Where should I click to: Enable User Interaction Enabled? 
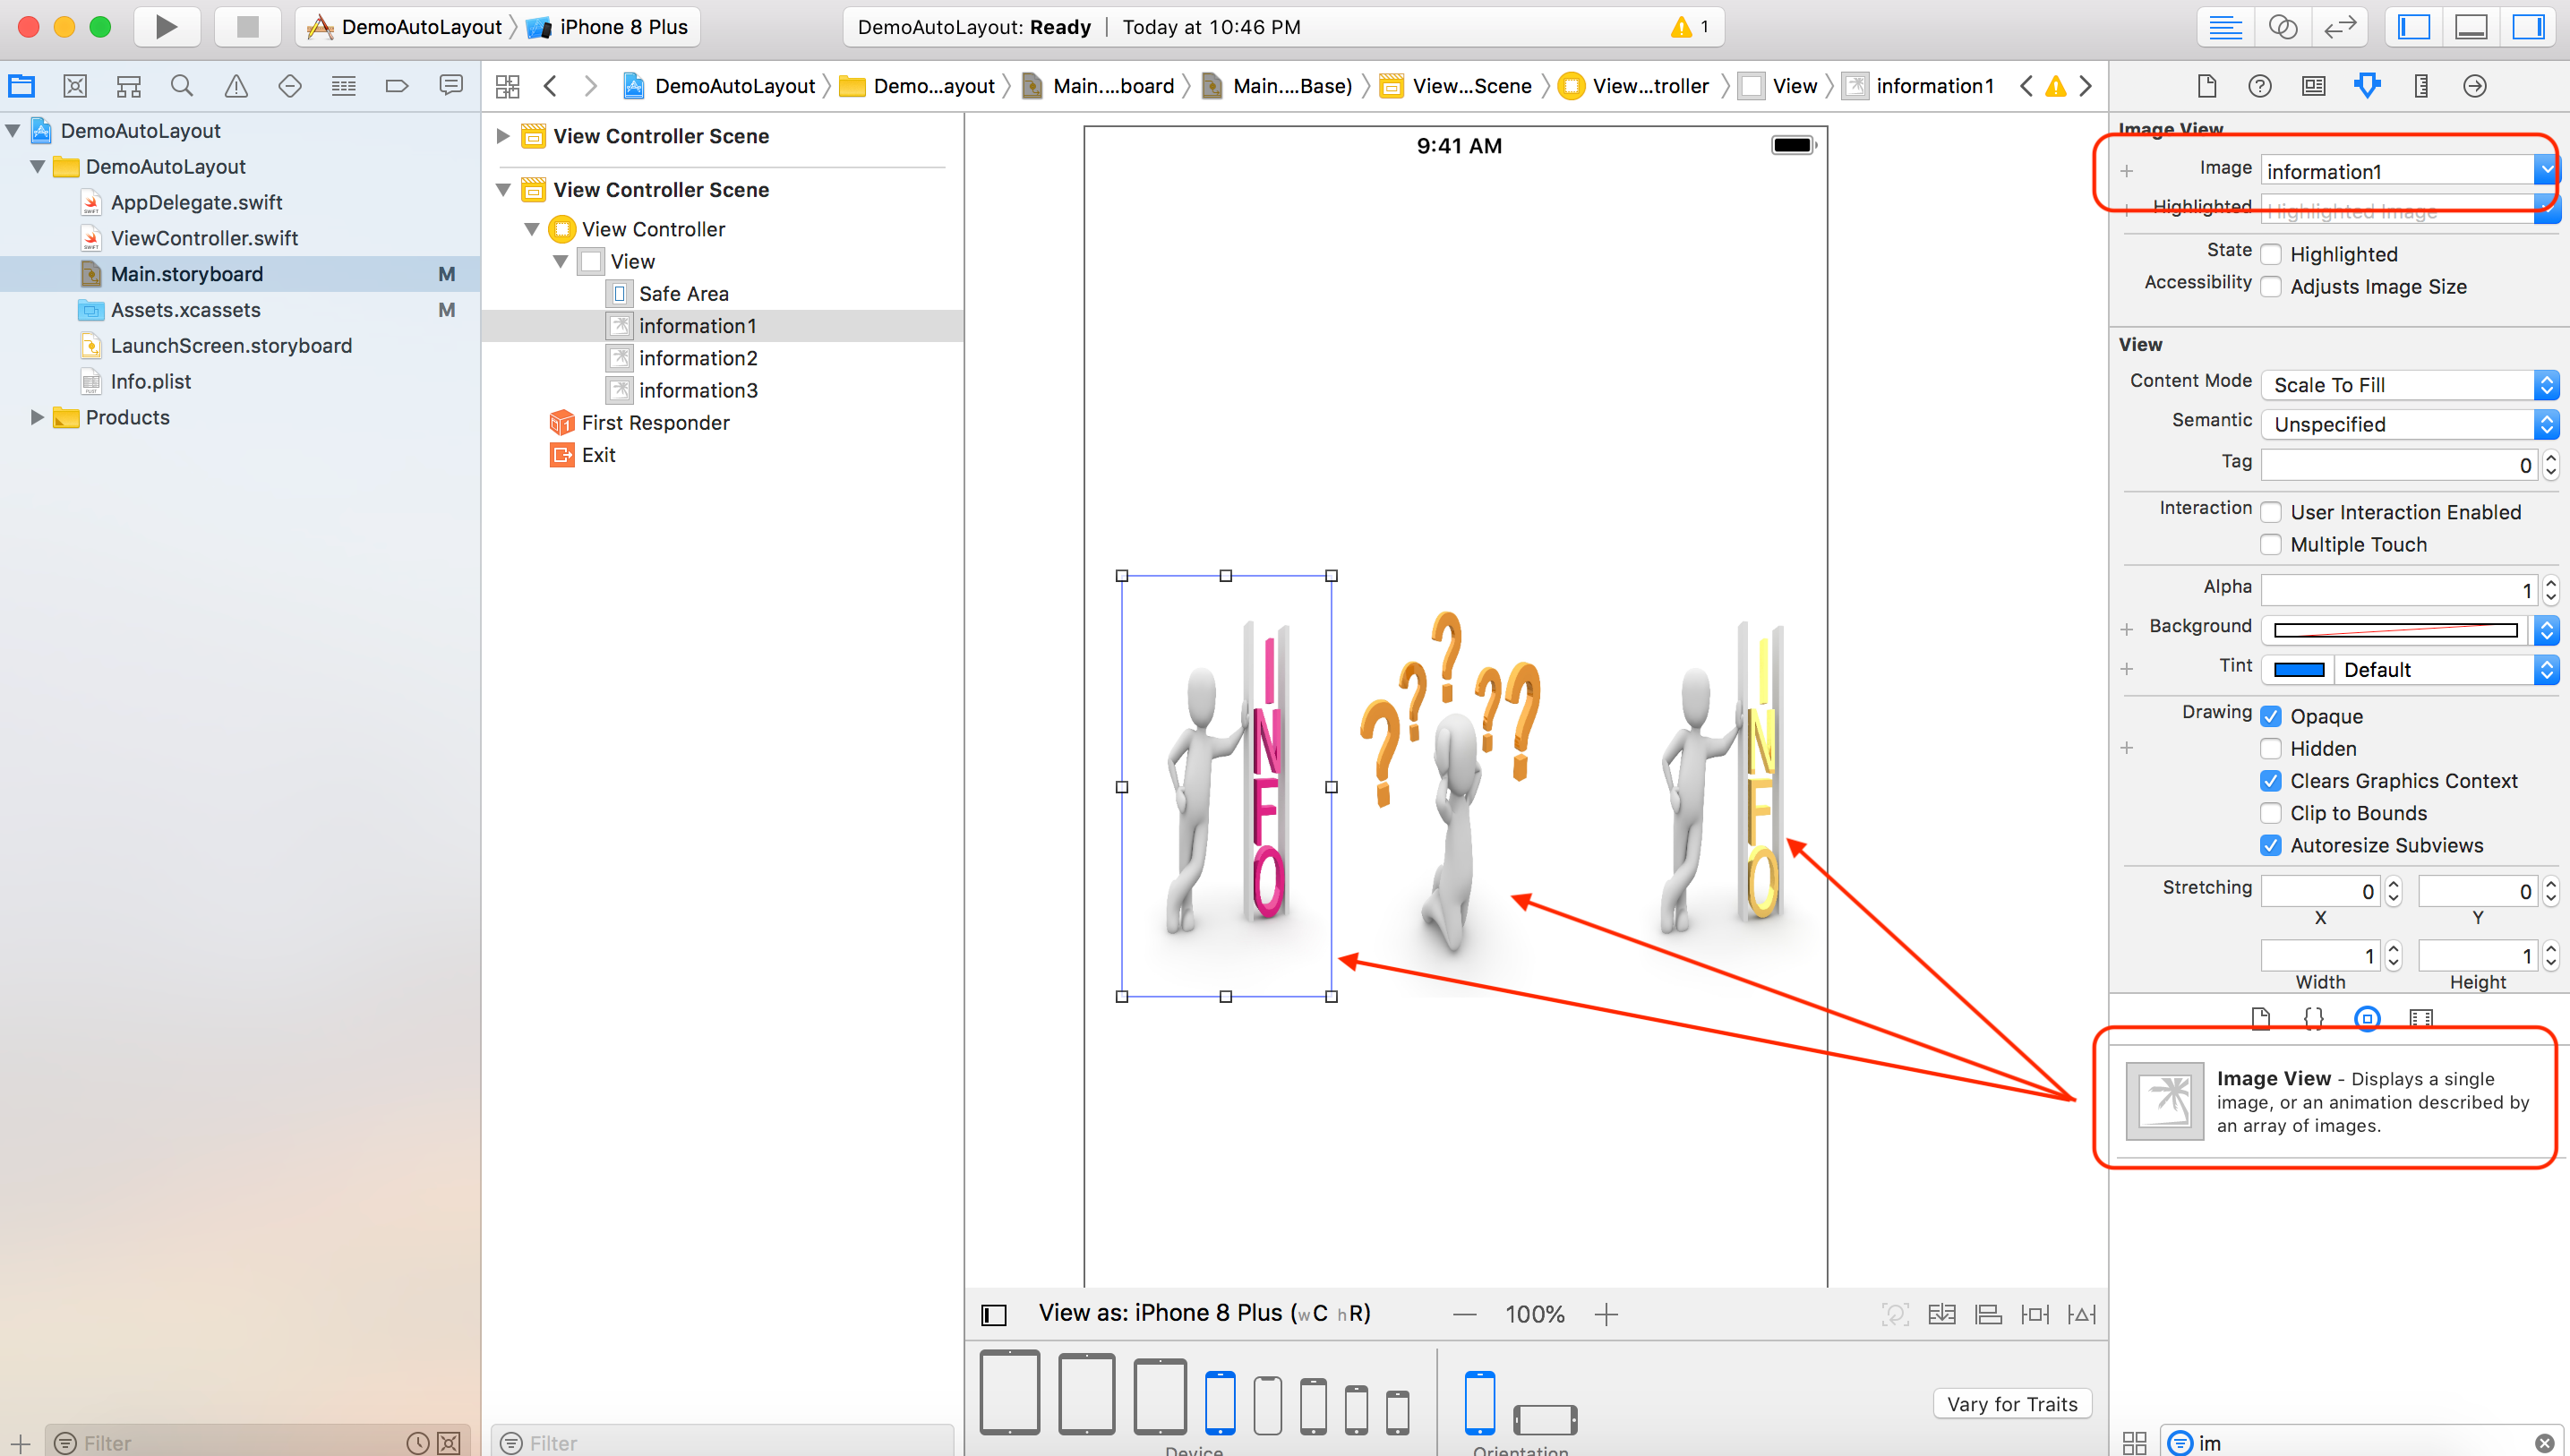pyautogui.click(x=2271, y=511)
